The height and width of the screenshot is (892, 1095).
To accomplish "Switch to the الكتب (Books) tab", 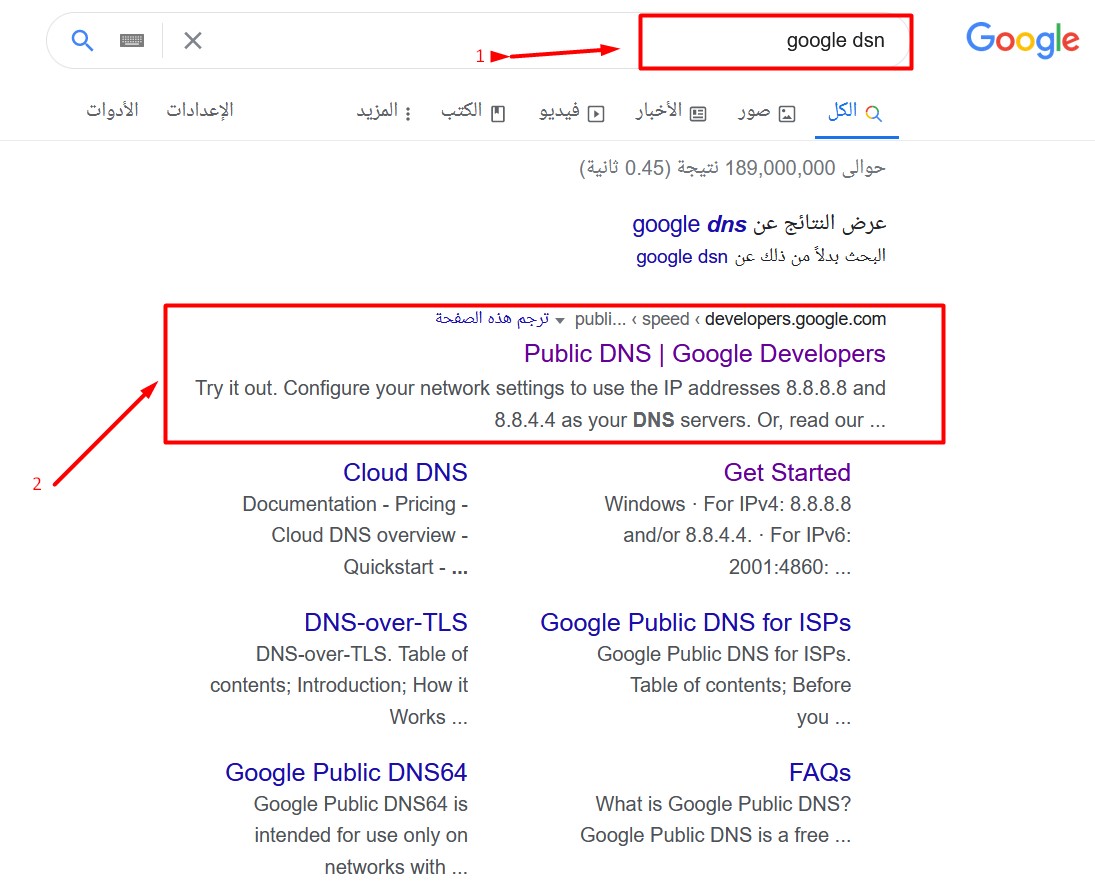I will pos(473,112).
